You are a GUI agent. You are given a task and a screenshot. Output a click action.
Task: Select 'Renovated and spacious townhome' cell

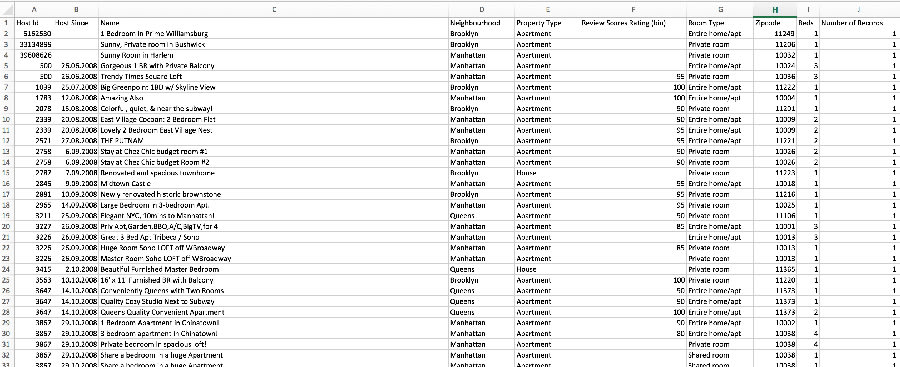[274, 173]
